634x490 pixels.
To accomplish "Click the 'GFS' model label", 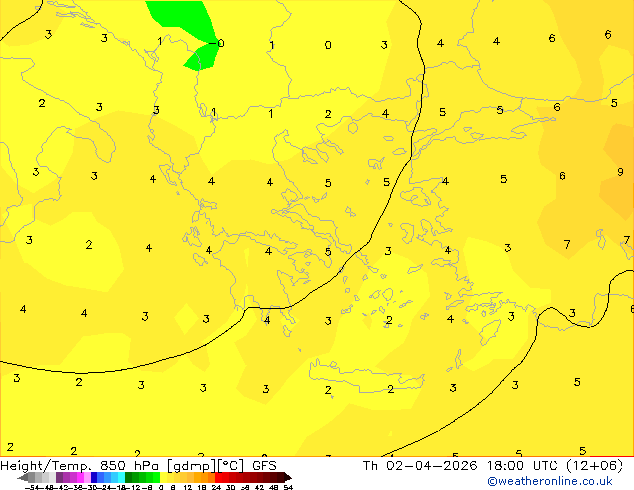I will point(264,466).
